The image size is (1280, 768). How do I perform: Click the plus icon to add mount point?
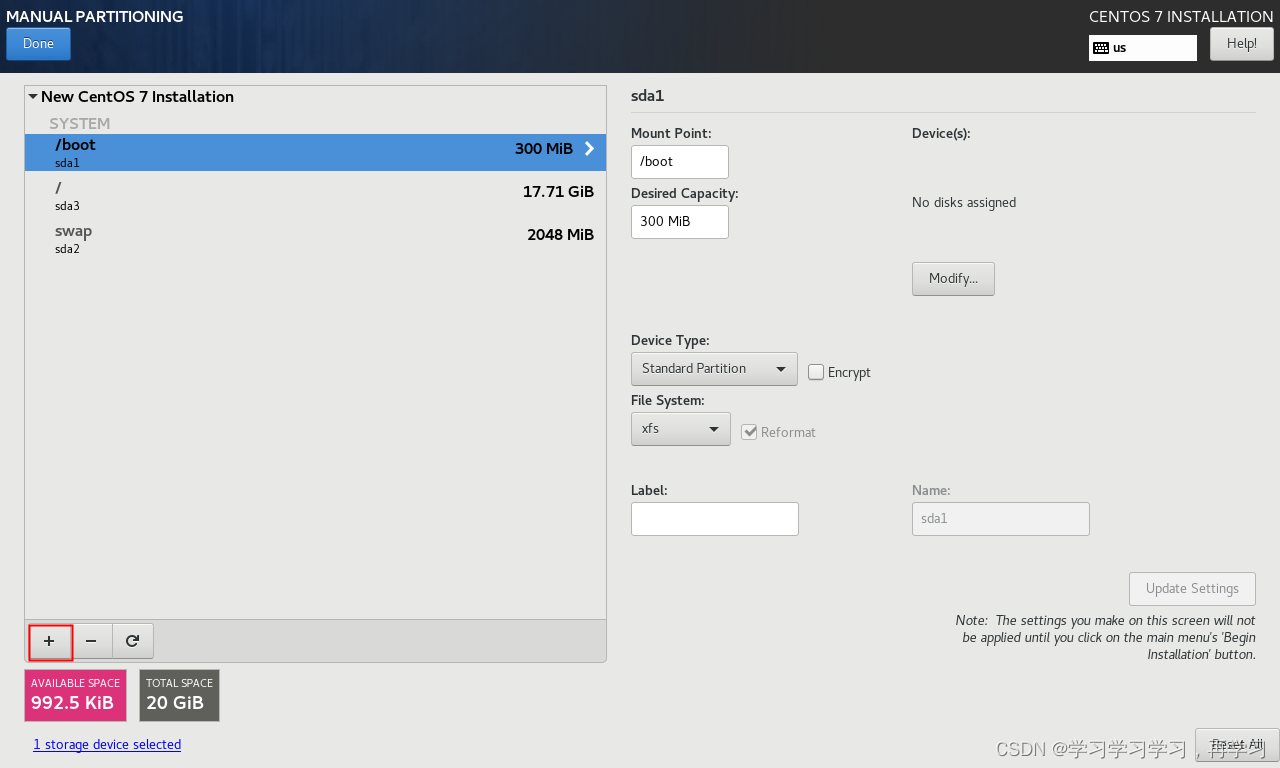pyautogui.click(x=49, y=641)
